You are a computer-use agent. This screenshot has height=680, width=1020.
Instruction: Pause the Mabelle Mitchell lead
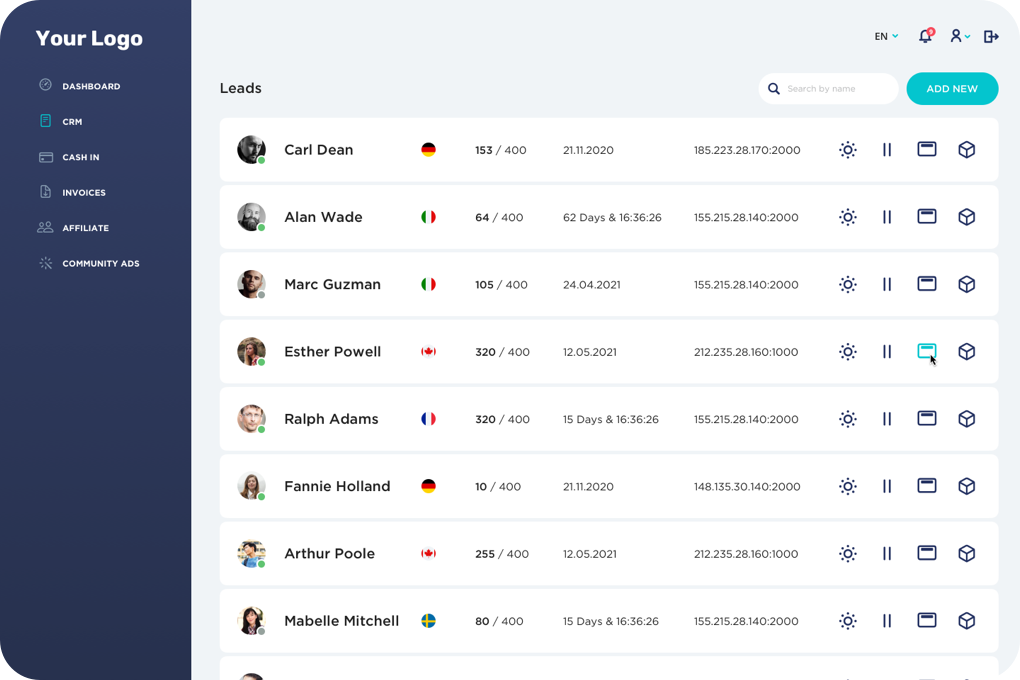(887, 621)
